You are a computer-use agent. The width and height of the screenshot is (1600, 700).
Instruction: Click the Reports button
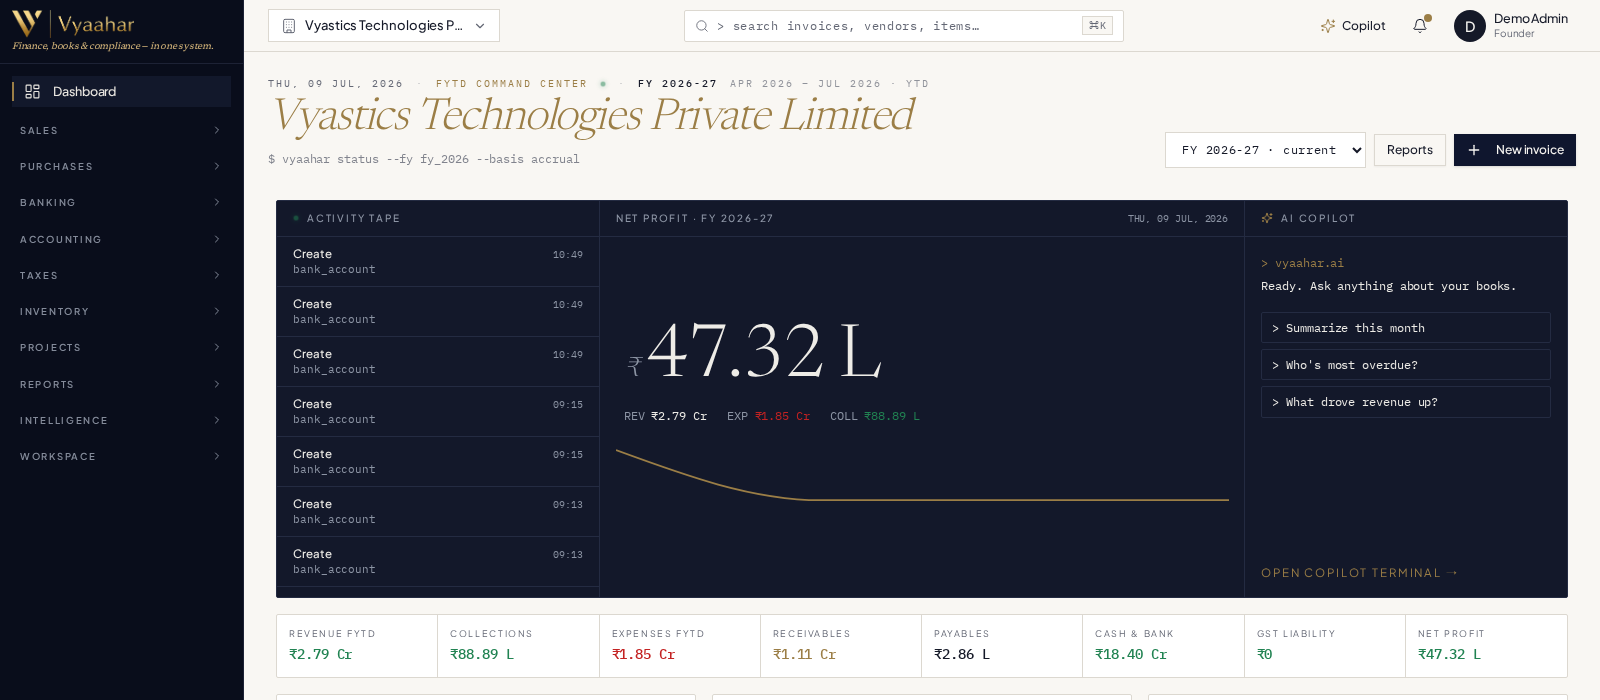pos(1410,150)
